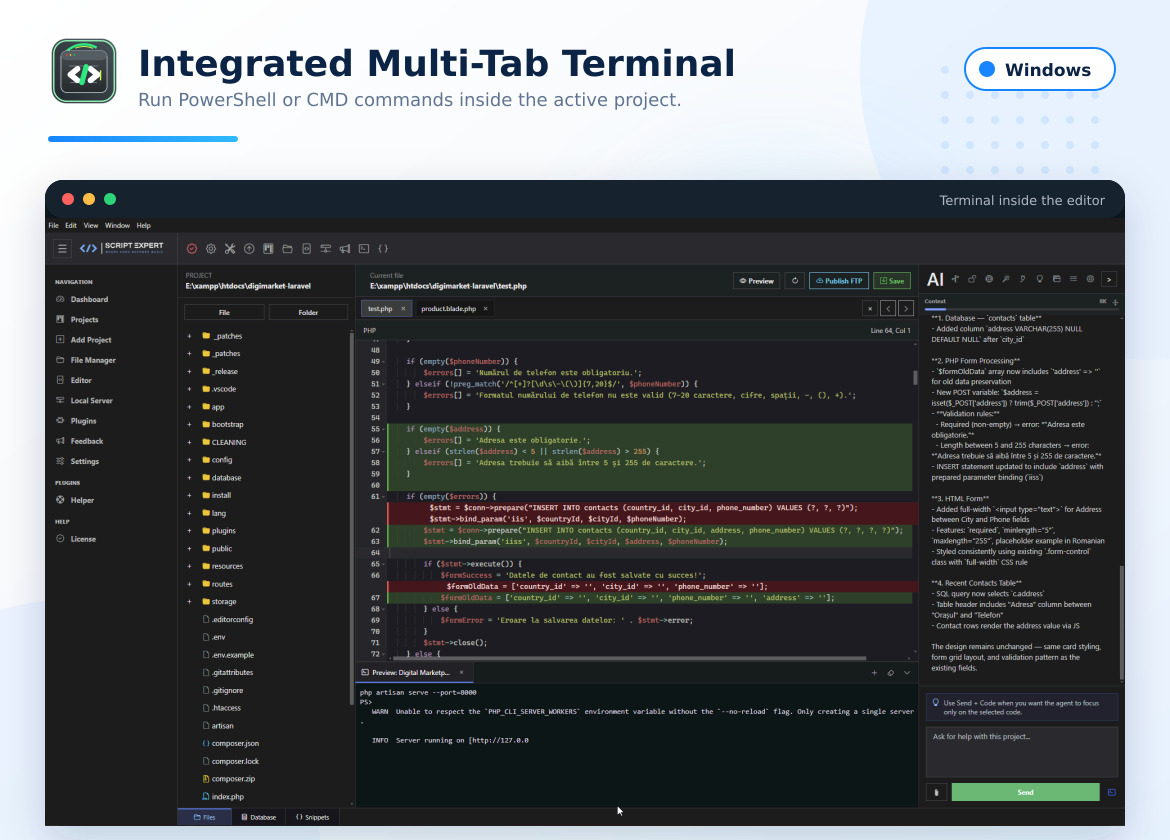Image resolution: width=1170 pixels, height=840 pixels.
Task: Click the key icon in AI panel header
Action: pyautogui.click(x=1006, y=279)
